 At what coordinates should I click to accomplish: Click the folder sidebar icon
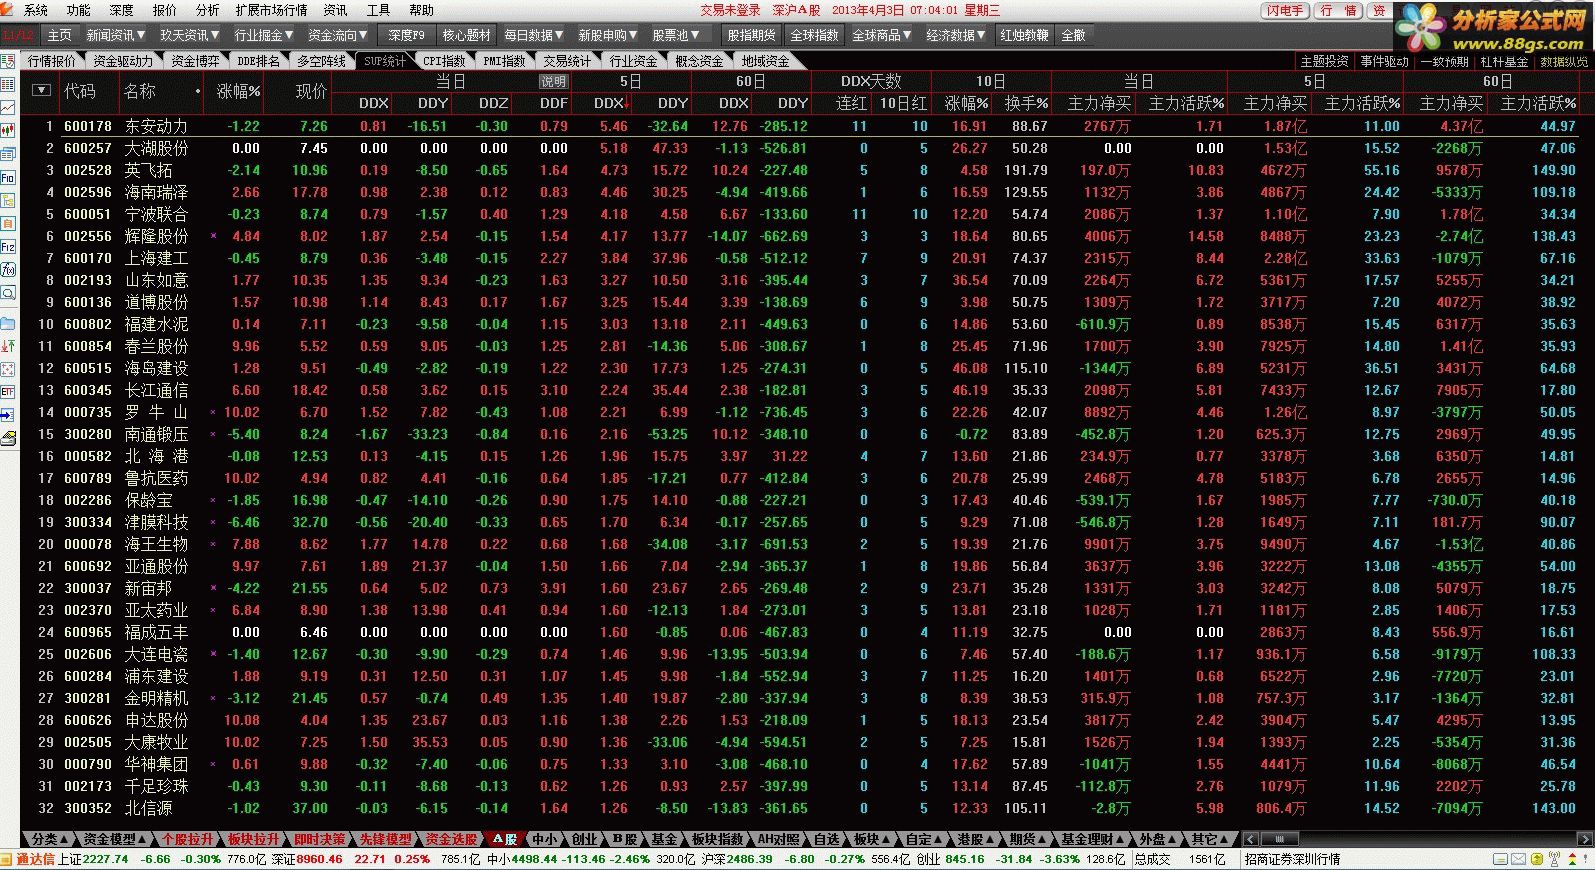point(8,323)
